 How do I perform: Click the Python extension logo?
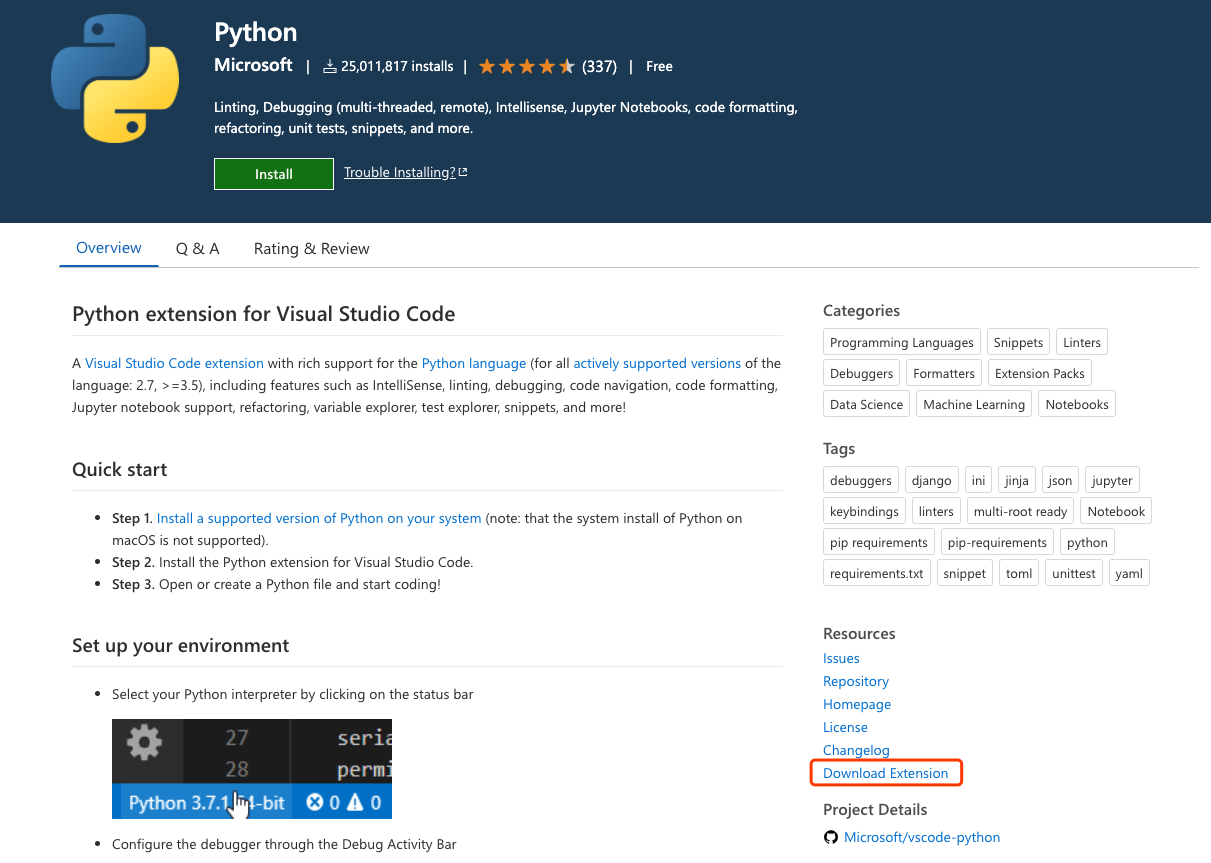point(114,76)
